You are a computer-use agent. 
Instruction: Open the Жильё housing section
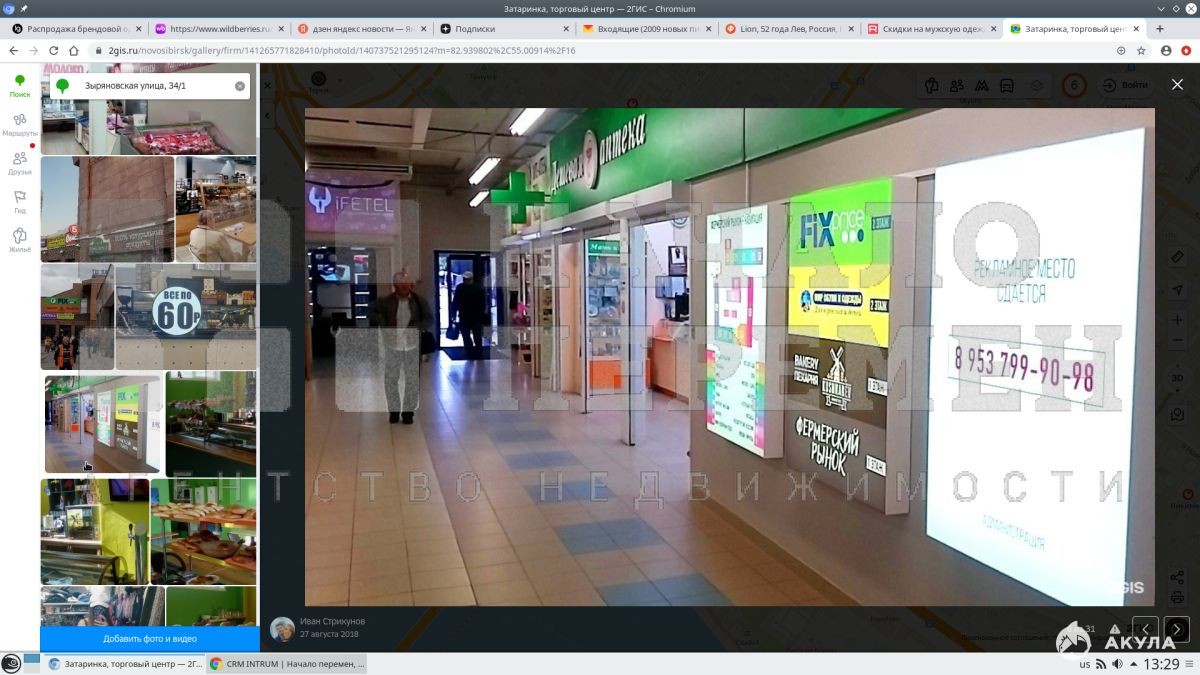[x=20, y=240]
